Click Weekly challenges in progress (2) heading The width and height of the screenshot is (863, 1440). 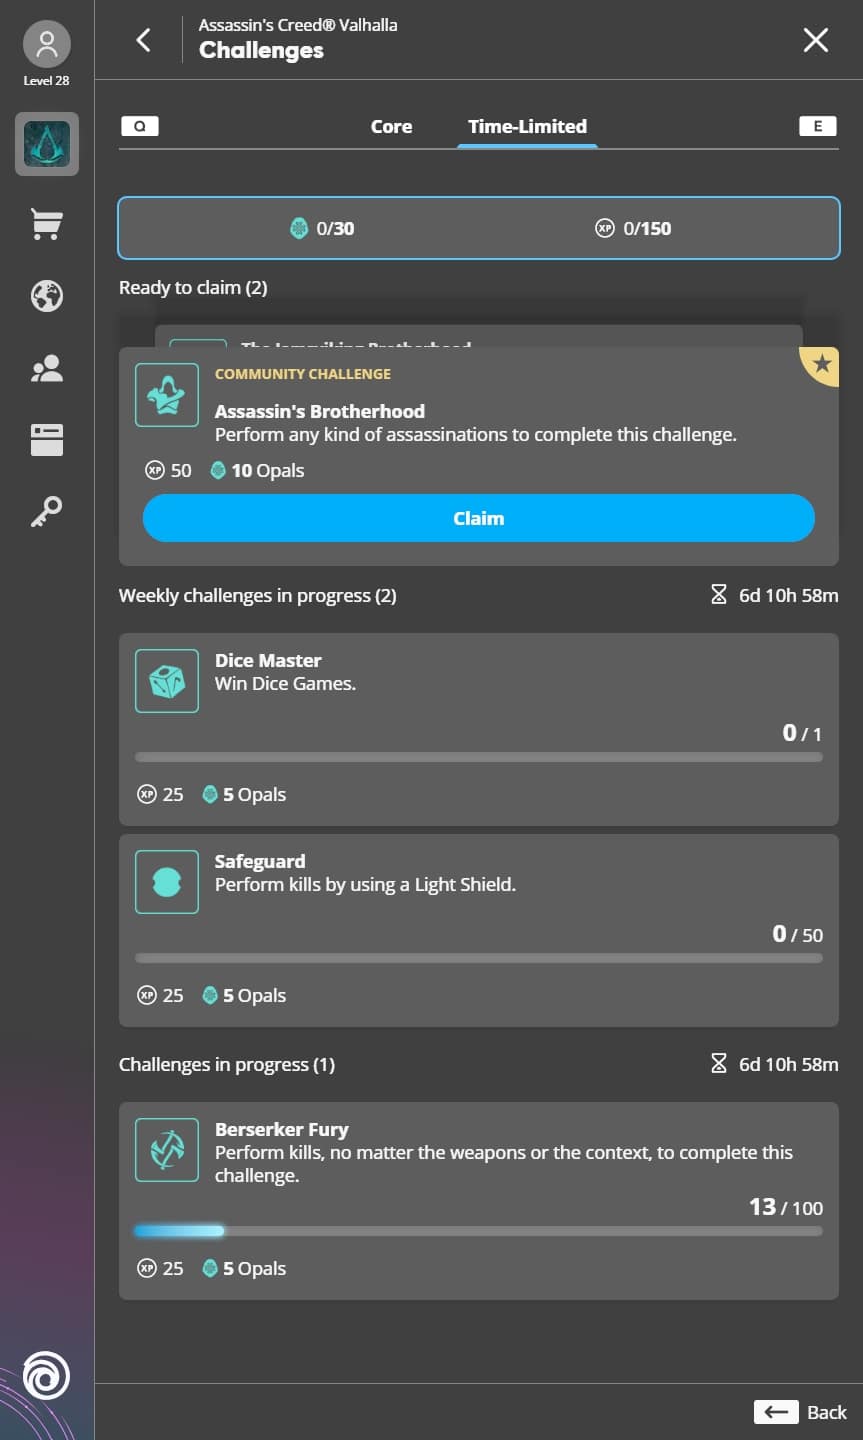point(258,595)
